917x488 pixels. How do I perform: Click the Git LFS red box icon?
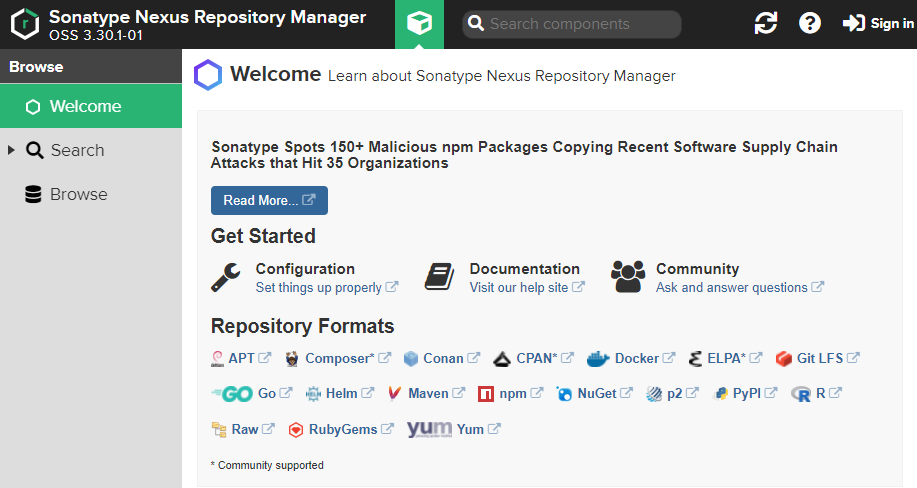click(x=784, y=359)
